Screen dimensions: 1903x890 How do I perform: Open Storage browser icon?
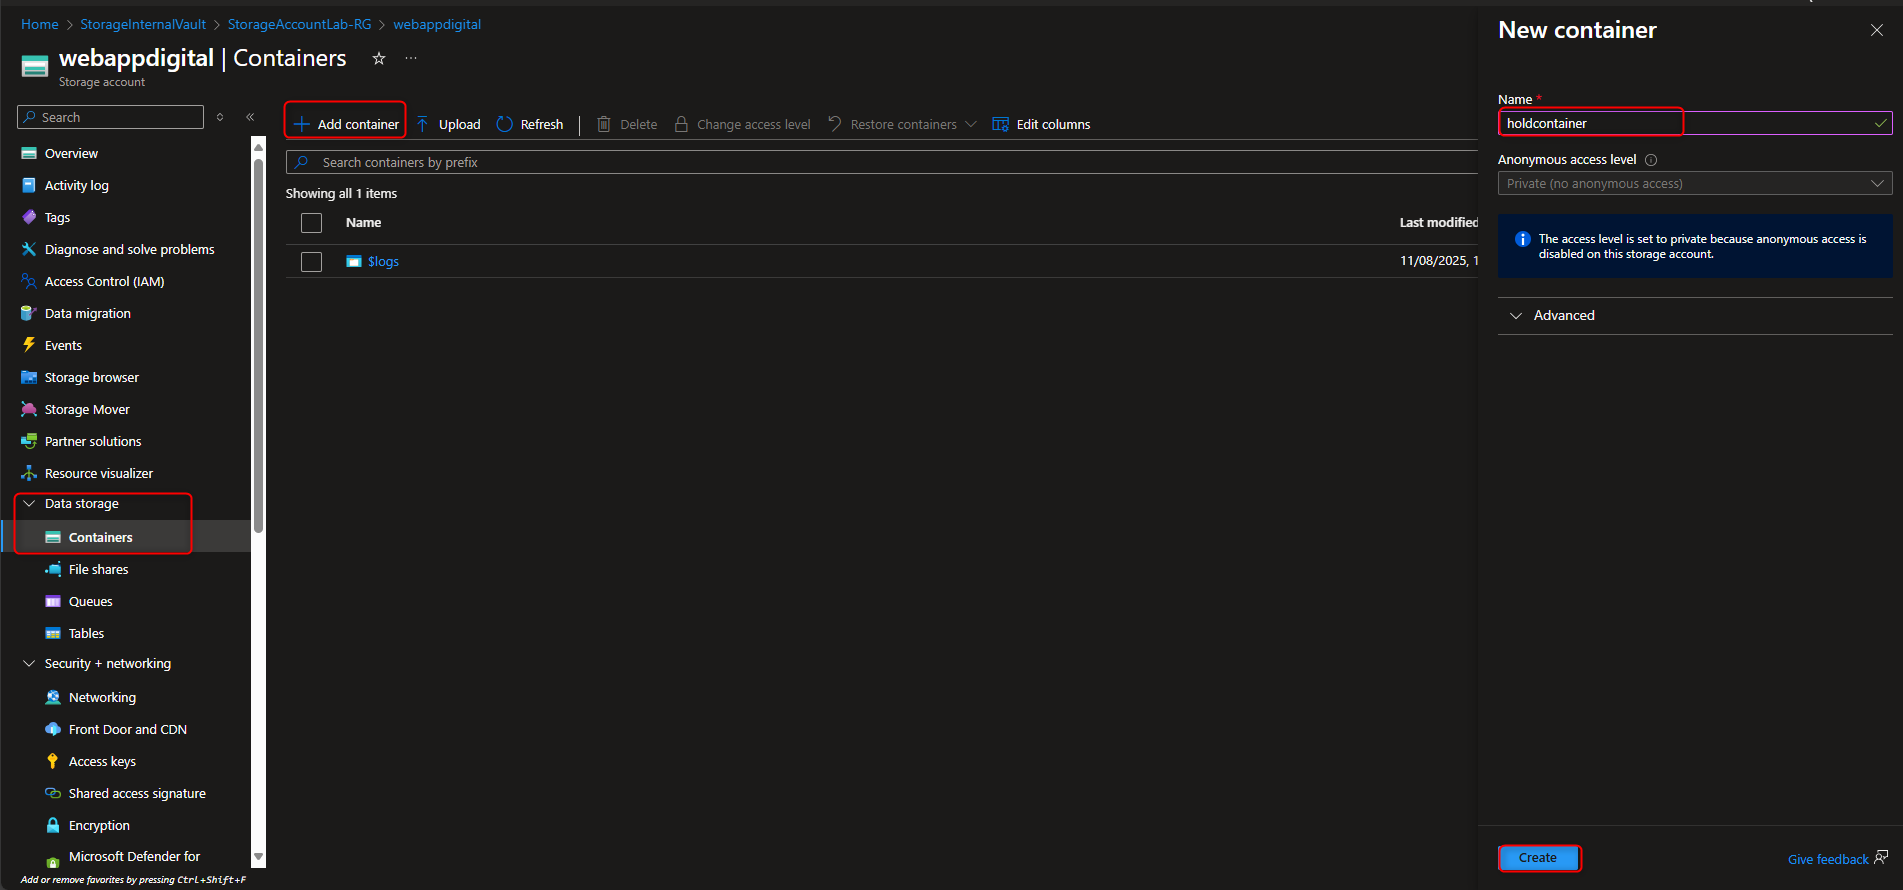pyautogui.click(x=29, y=377)
